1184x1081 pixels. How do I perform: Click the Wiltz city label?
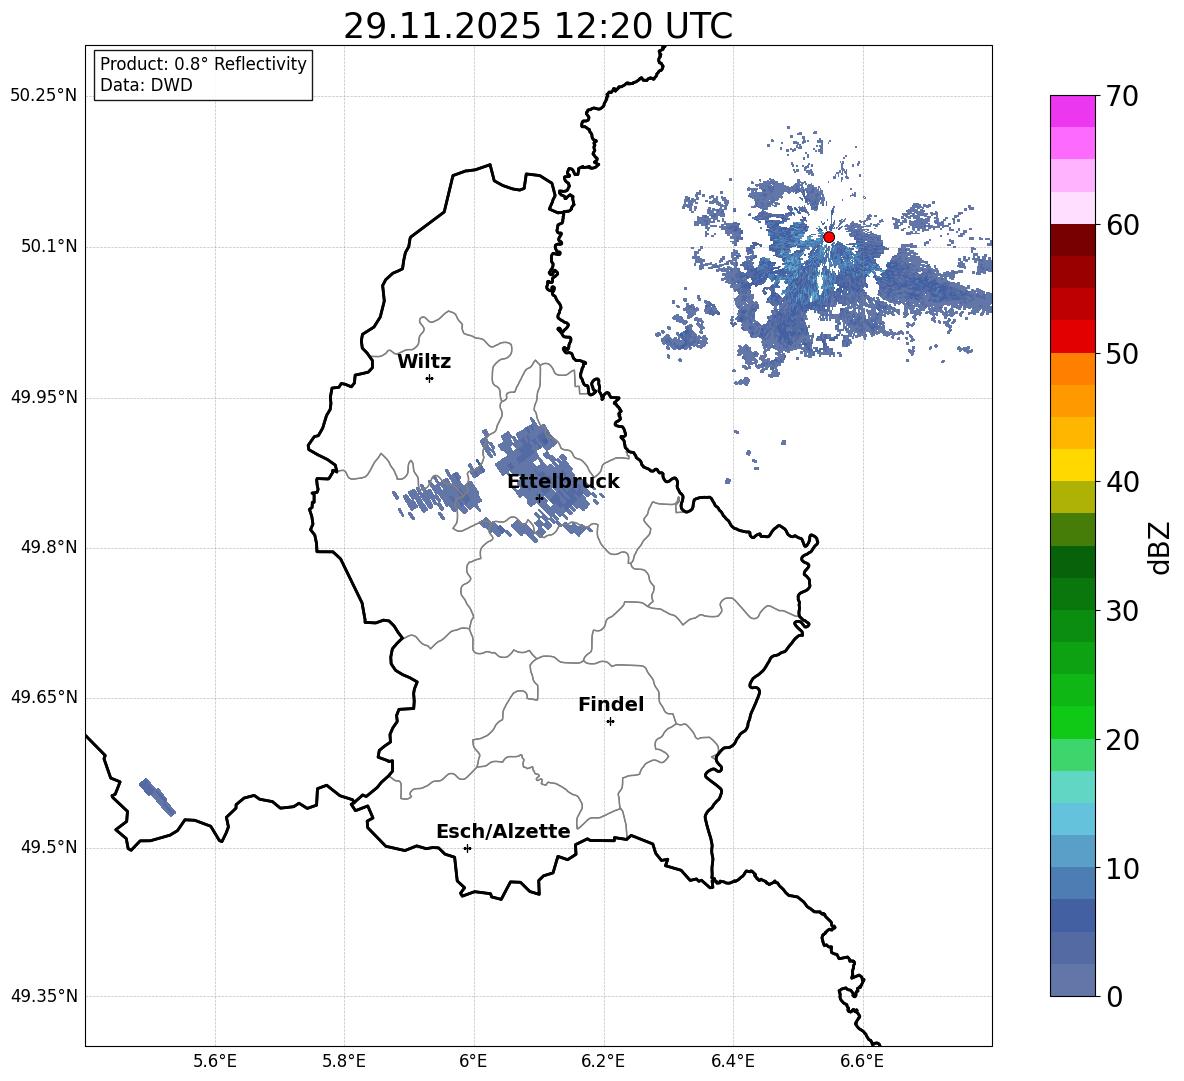pyautogui.click(x=424, y=362)
